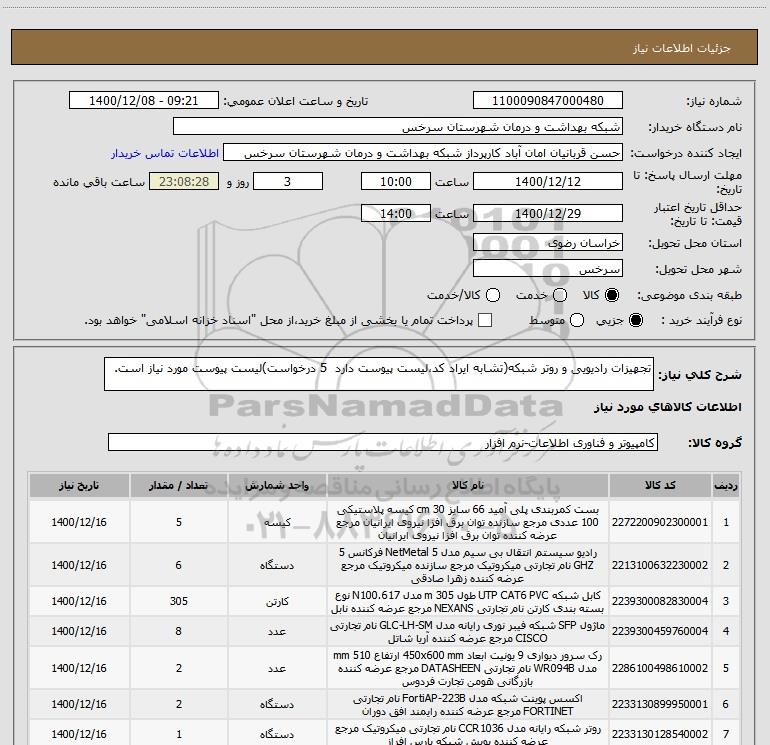Click the delivery province field خراسان رضوی
The width and height of the screenshot is (770, 745).
point(548,243)
